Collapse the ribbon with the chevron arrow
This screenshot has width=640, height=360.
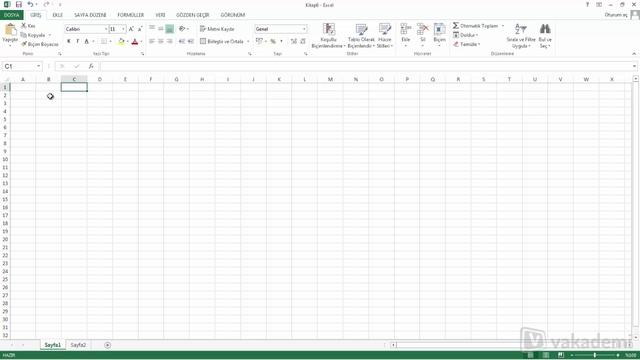tap(634, 53)
